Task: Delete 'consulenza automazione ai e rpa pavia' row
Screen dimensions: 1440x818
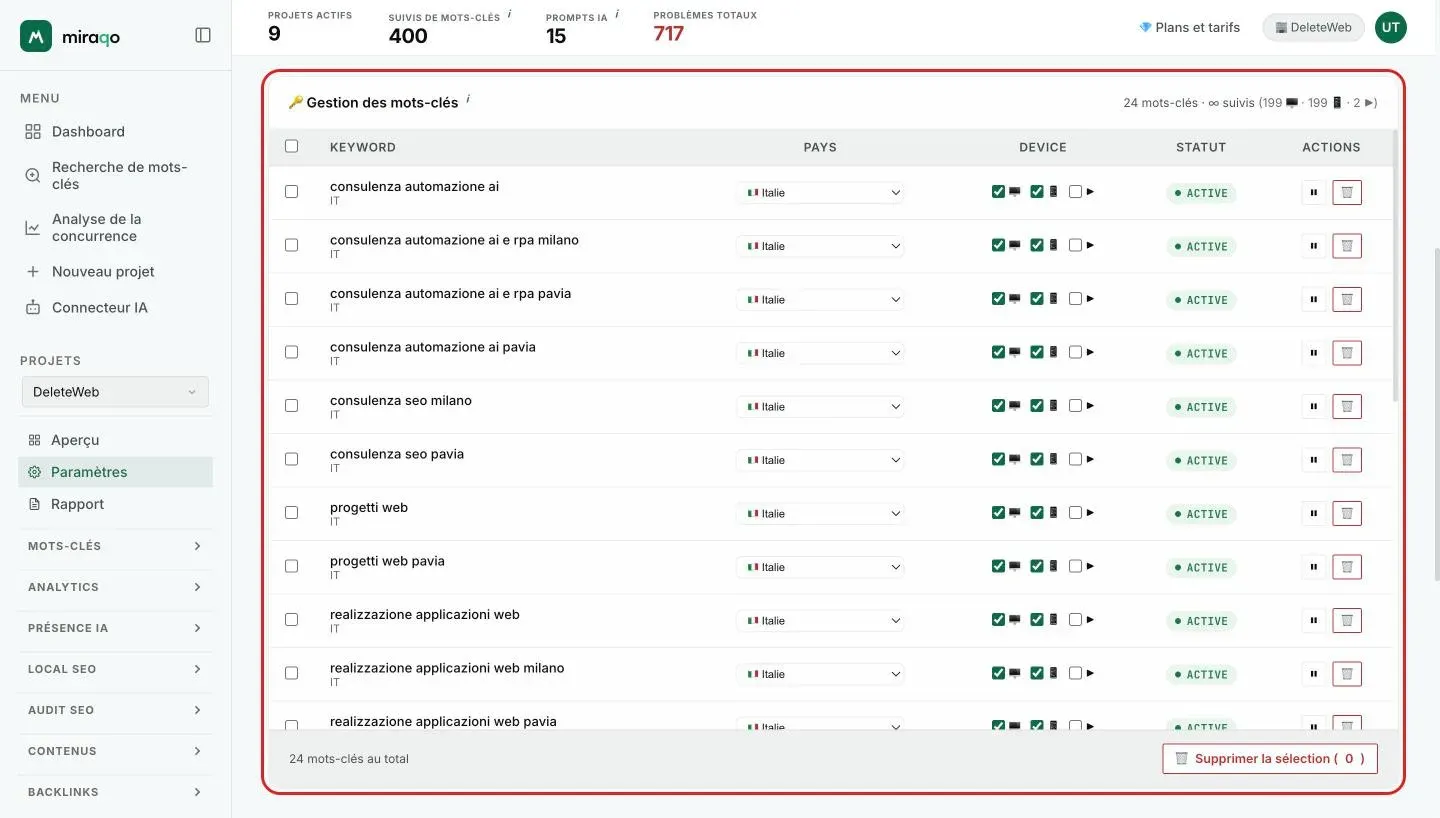Action: tap(1347, 299)
